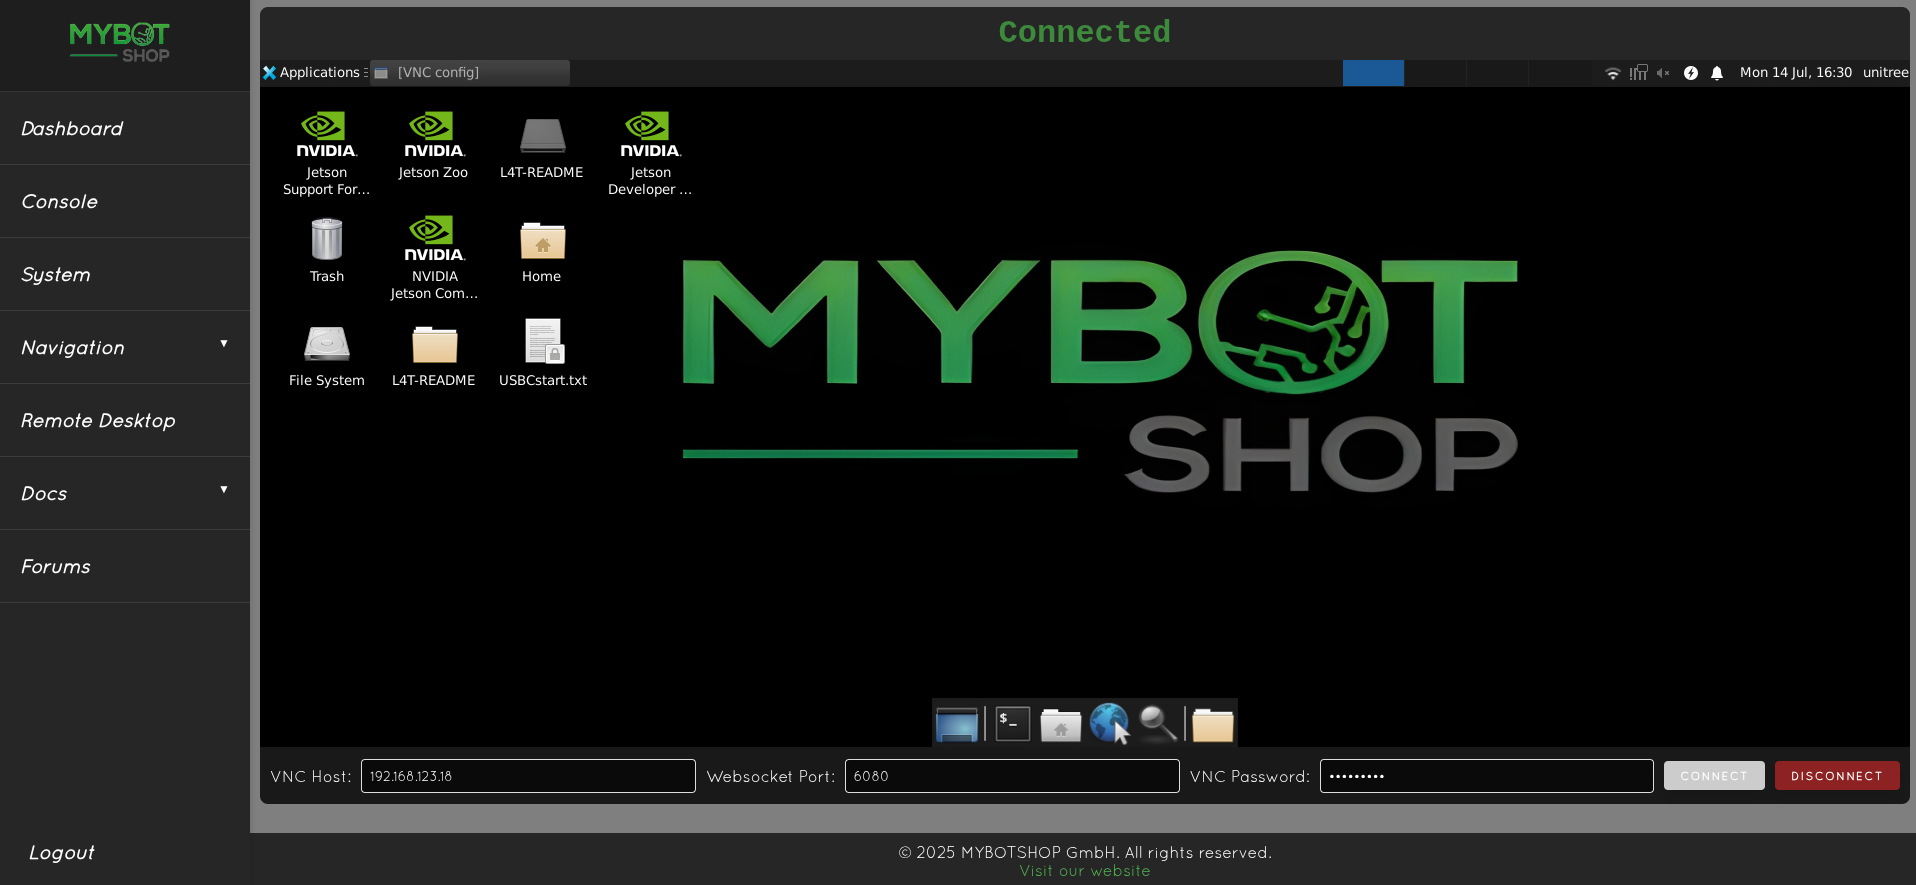Open the folder icon in dock

tap(1213, 724)
